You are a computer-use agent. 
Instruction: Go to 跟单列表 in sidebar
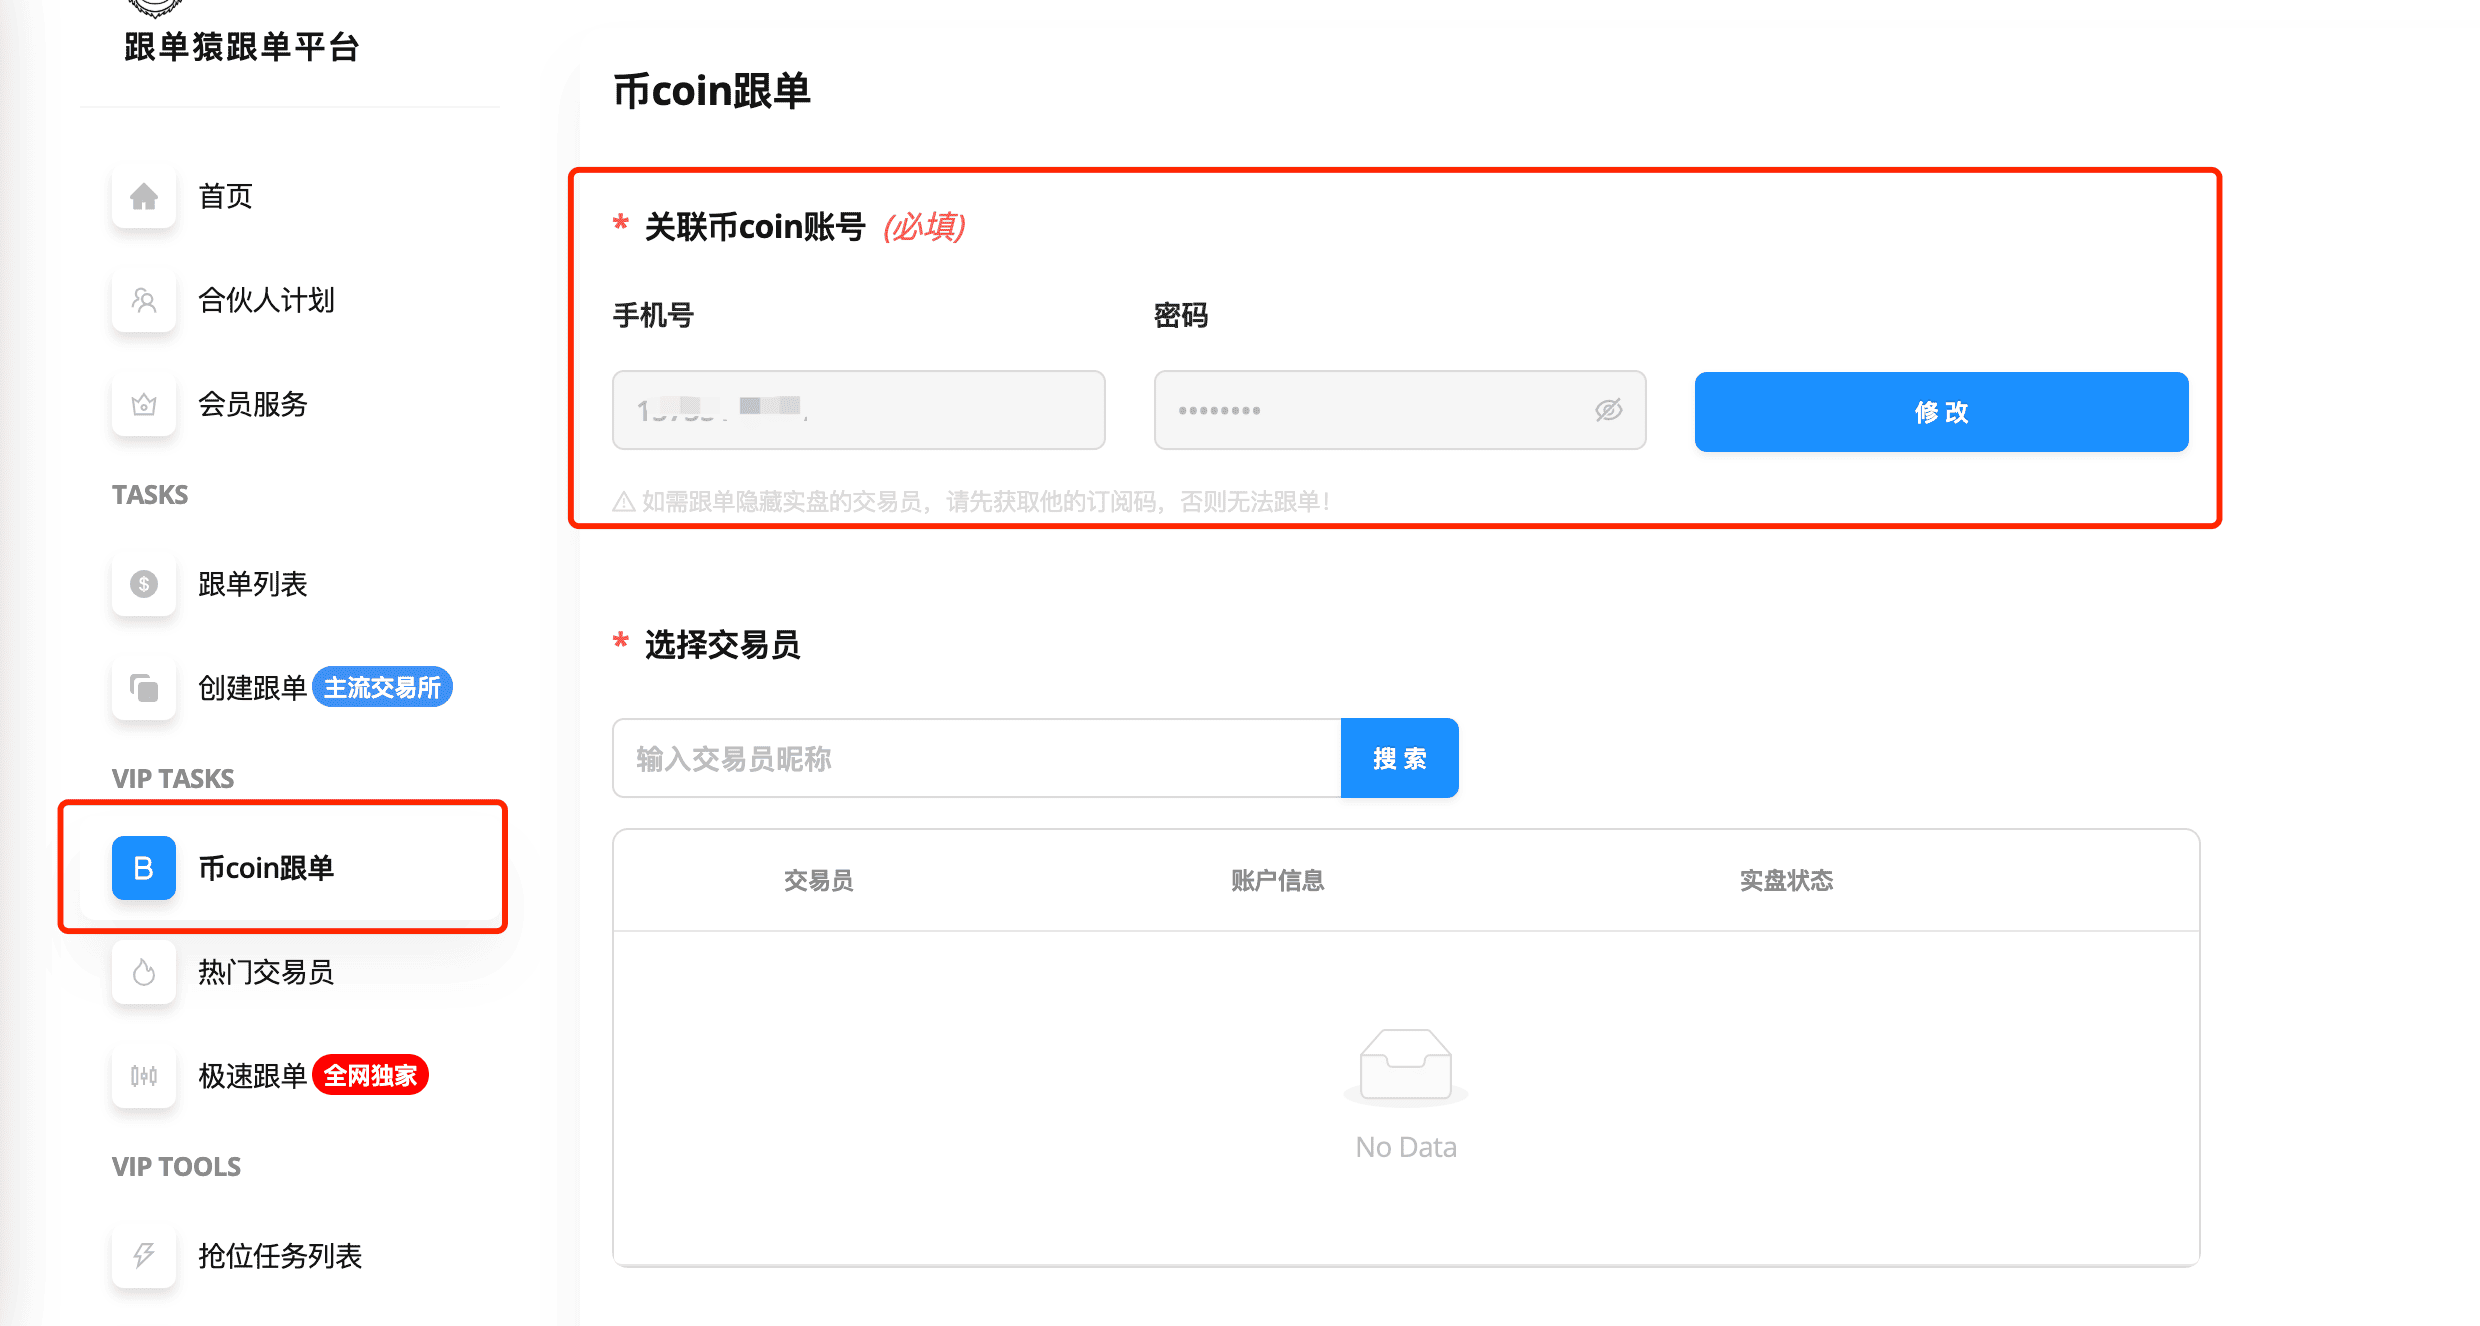[252, 584]
